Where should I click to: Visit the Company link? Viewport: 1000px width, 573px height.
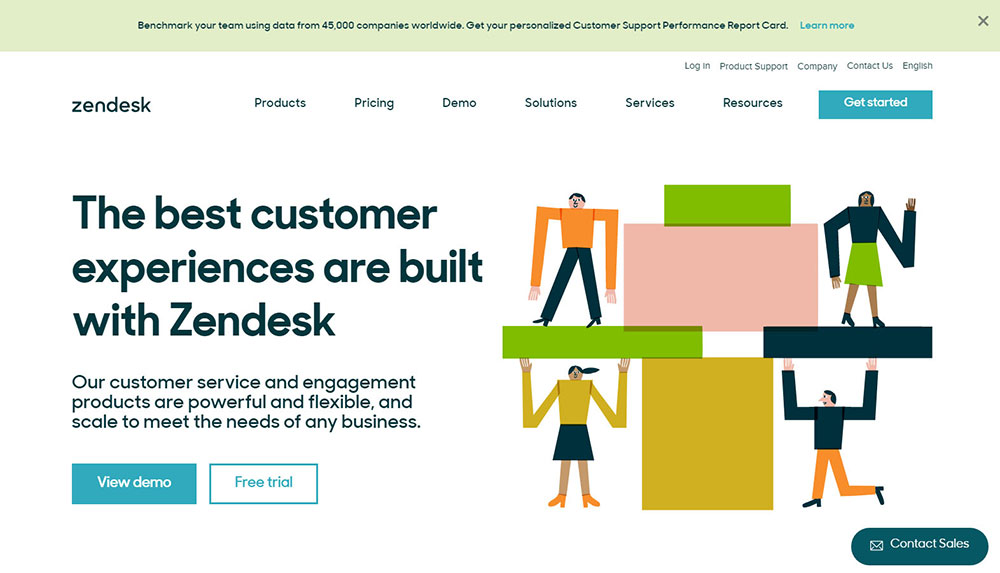click(817, 66)
